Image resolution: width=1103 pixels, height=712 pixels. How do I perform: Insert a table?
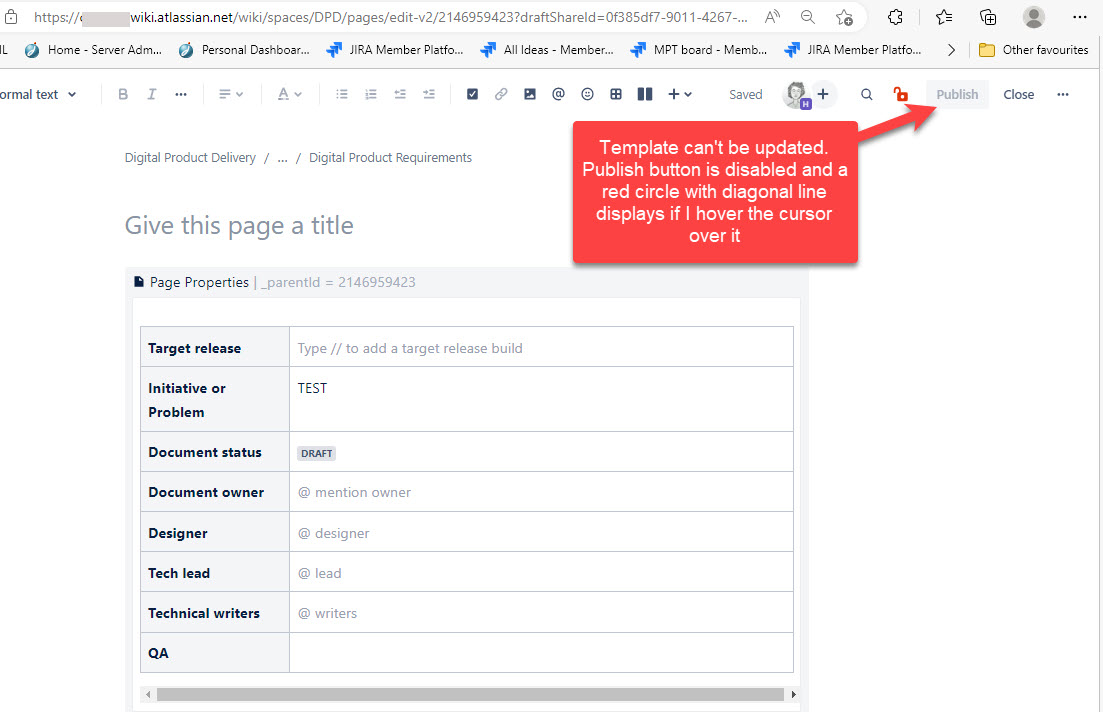click(616, 94)
